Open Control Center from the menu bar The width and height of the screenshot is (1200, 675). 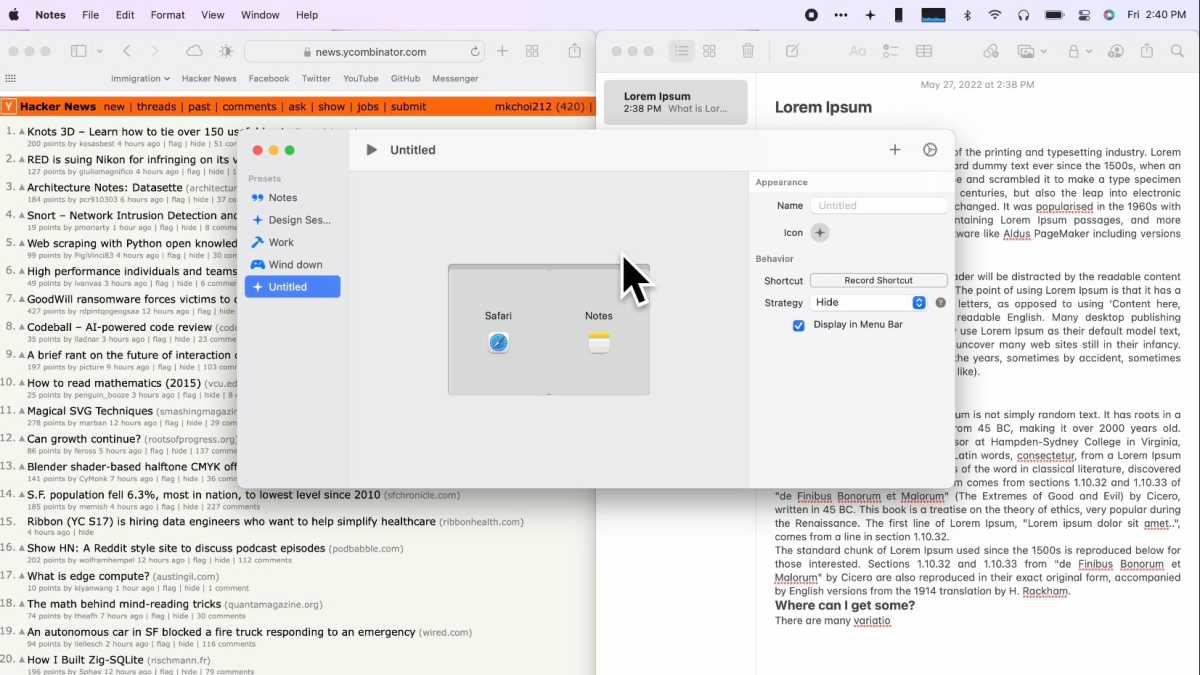pos(1084,15)
